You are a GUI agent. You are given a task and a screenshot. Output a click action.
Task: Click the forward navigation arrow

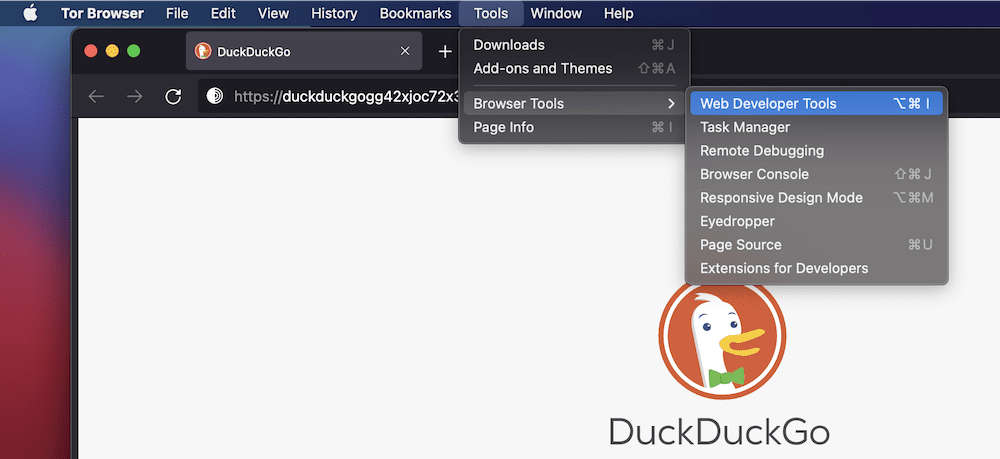[134, 97]
